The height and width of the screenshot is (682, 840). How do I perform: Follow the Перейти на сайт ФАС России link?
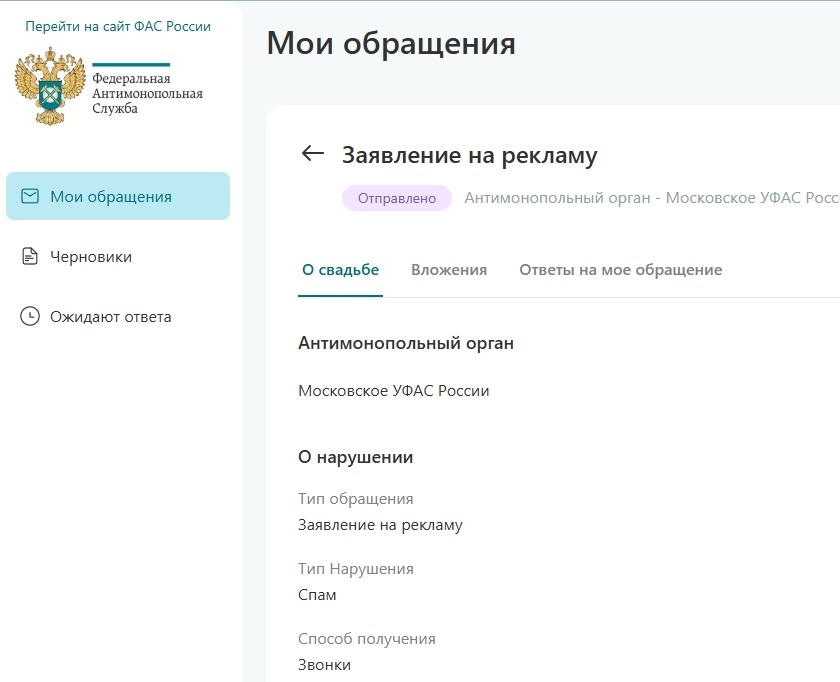118,26
